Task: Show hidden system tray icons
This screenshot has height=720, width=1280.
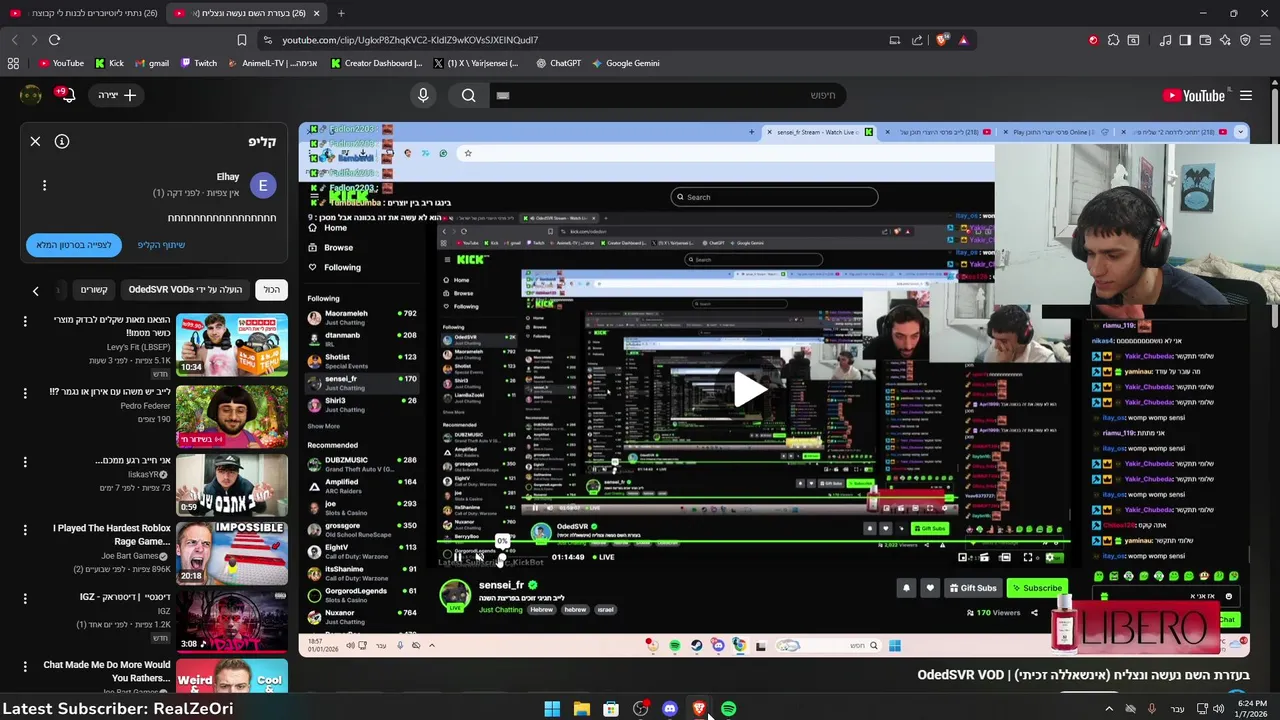Action: pyautogui.click(x=1108, y=709)
